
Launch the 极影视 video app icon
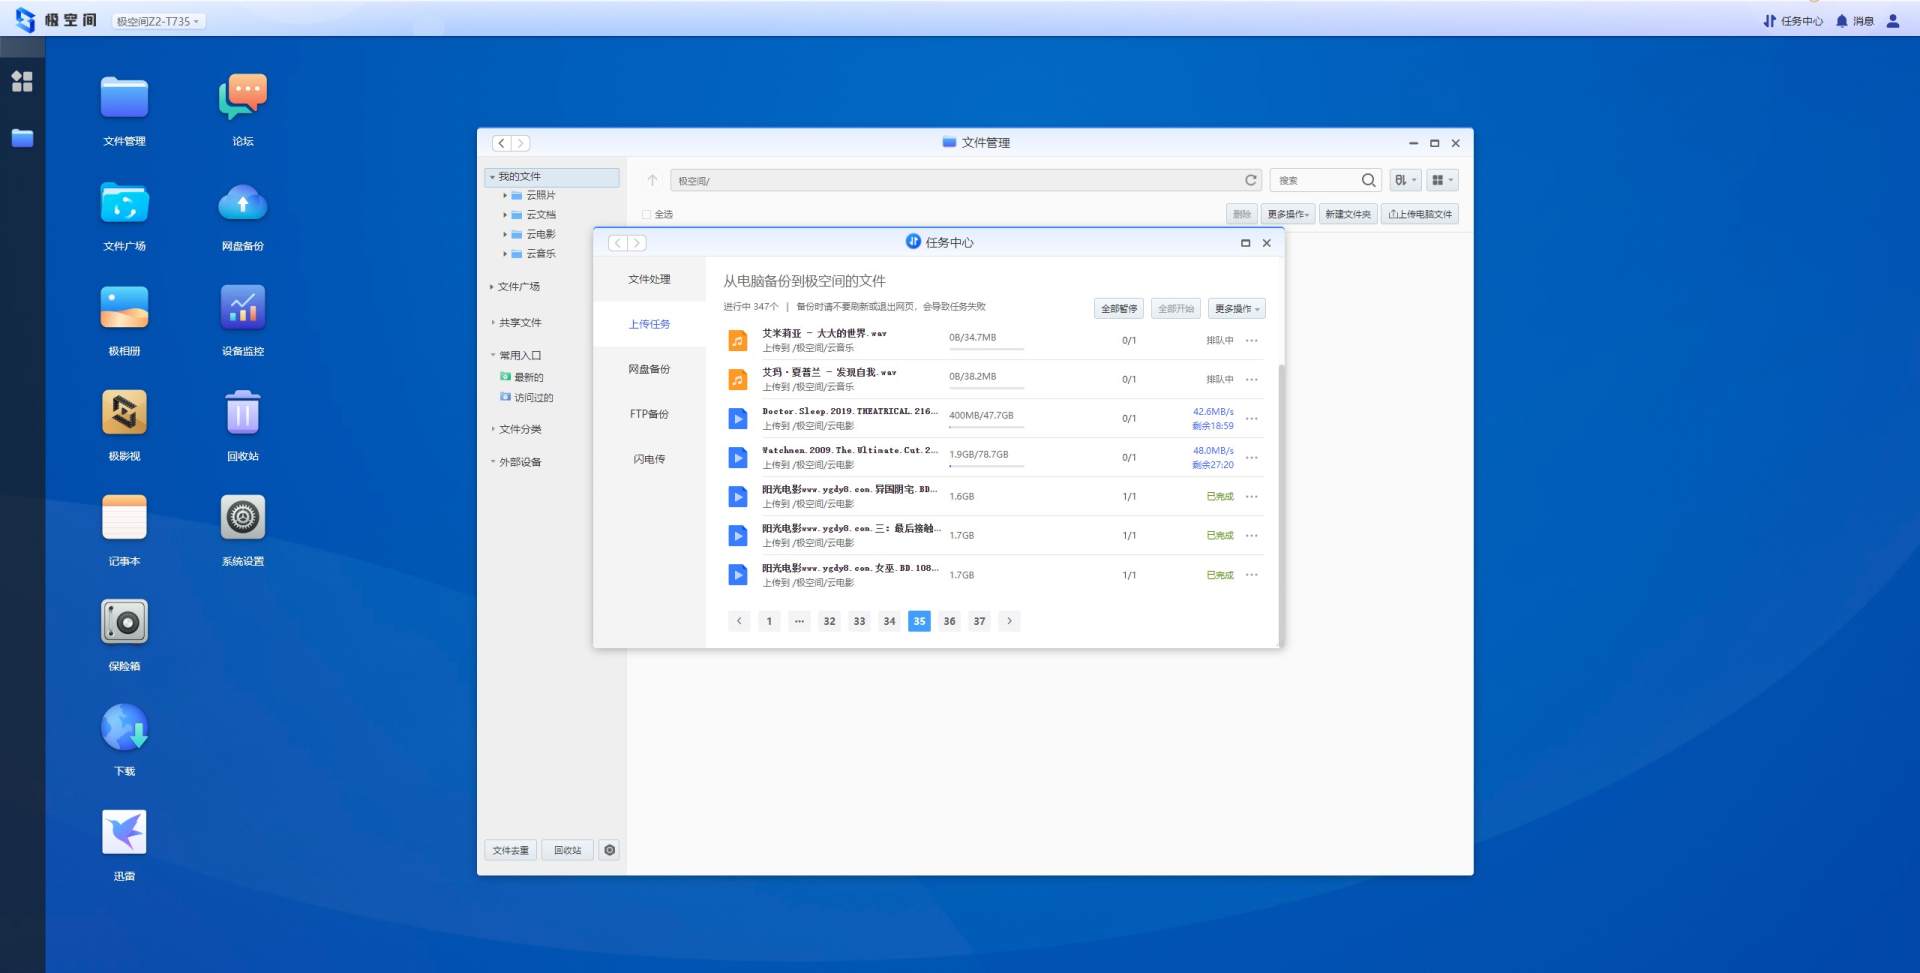(124, 414)
